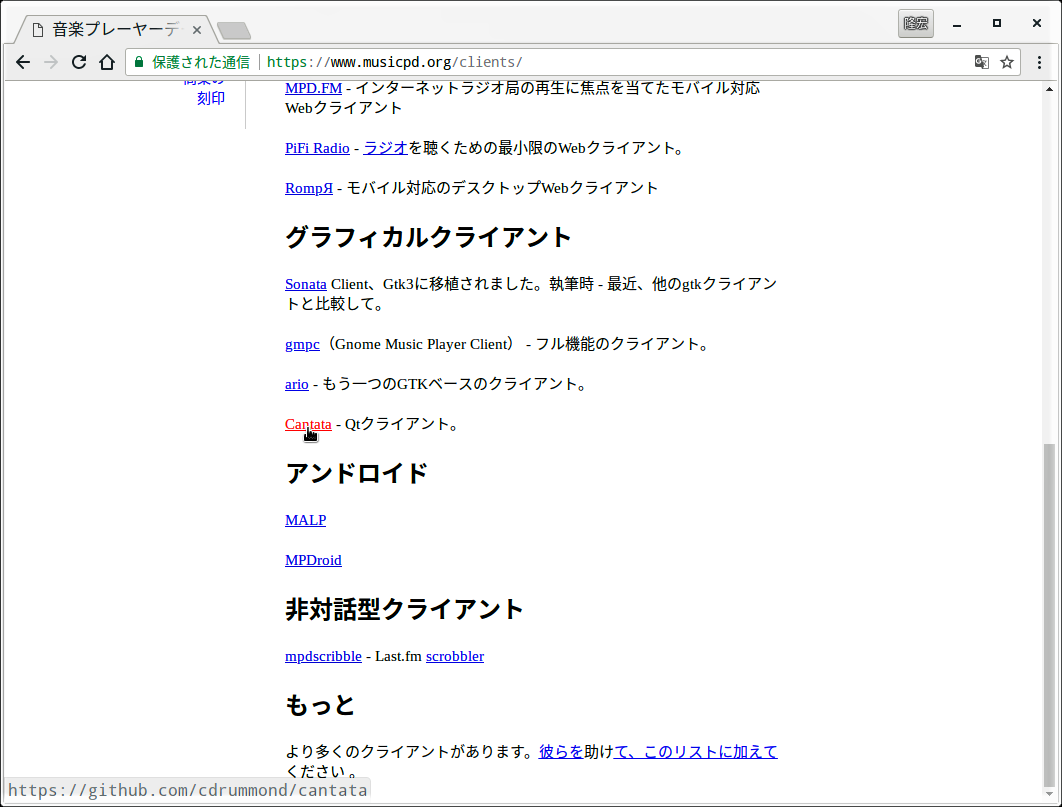
Task: Open the RompЯ link
Action: click(309, 188)
